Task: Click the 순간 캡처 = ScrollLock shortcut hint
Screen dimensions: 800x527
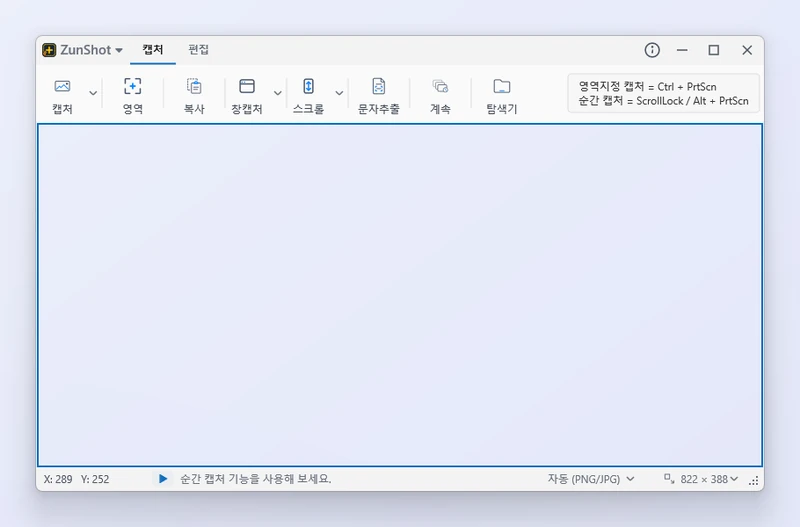Action: click(x=663, y=101)
